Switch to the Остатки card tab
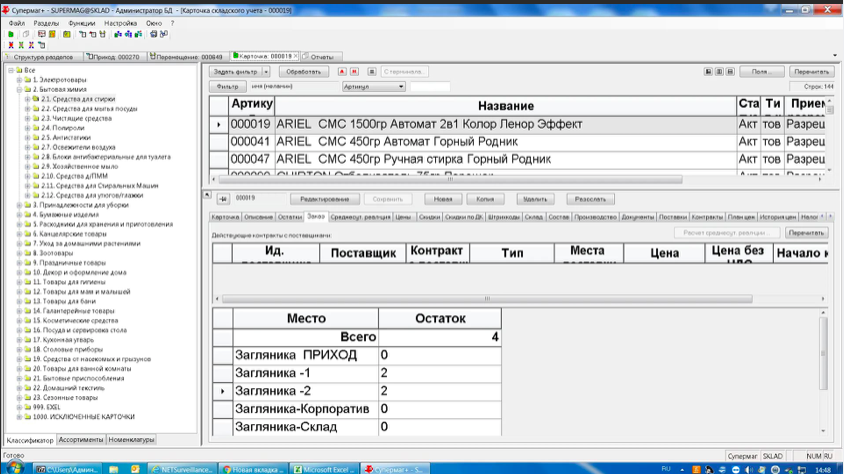 tap(289, 216)
